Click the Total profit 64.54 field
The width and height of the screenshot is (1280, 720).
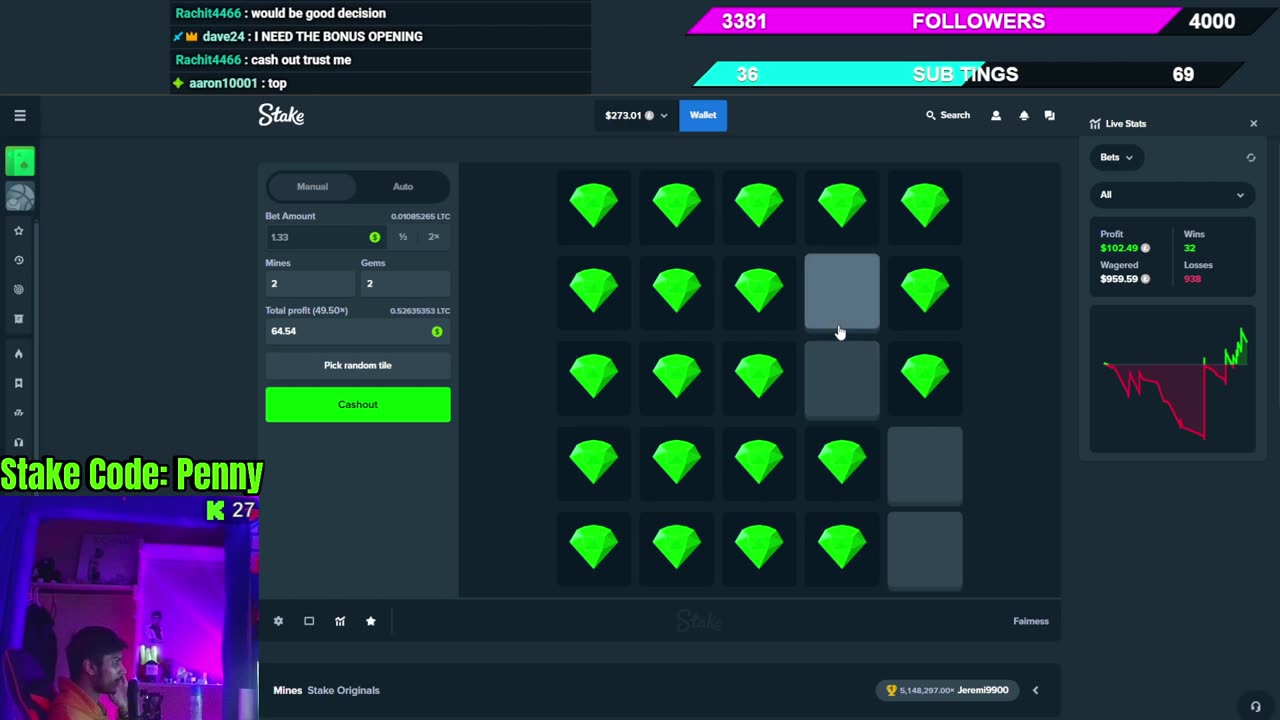coord(358,331)
